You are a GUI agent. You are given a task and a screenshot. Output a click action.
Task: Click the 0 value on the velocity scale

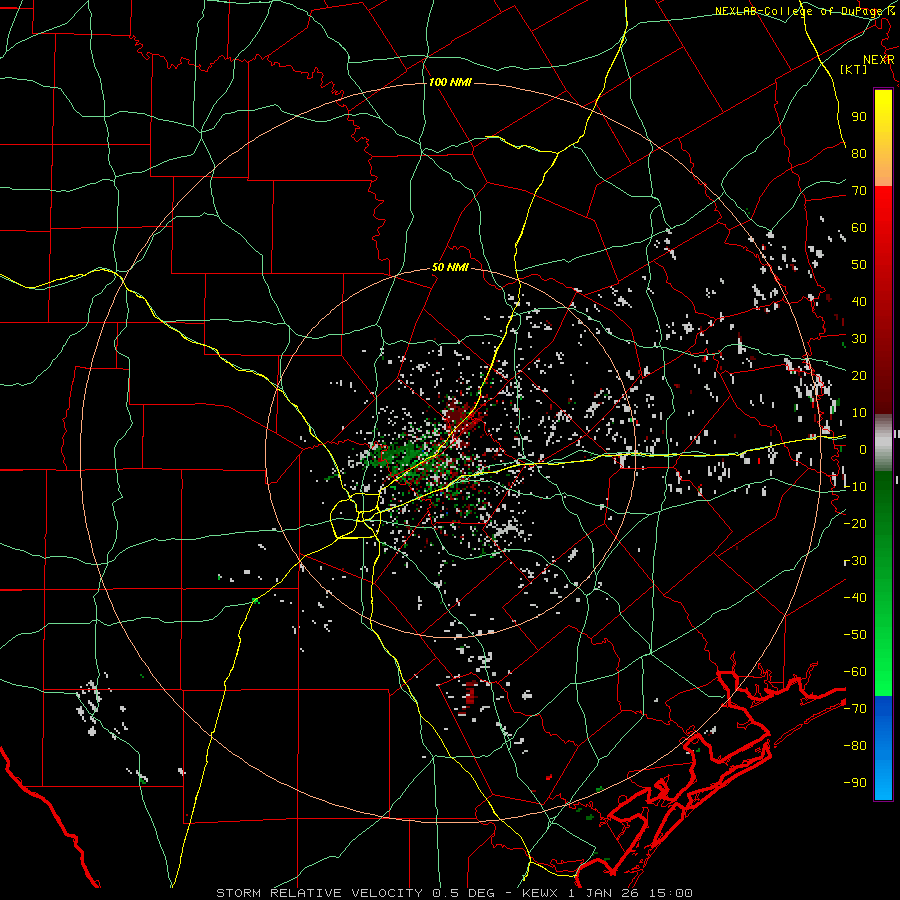pyautogui.click(x=863, y=449)
